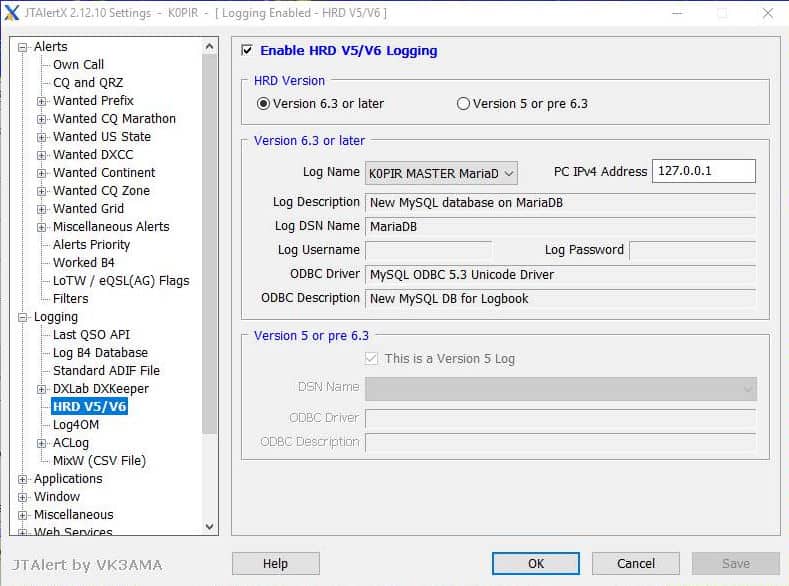Viewport: 789px width, 586px height.
Task: Select Wanted DXCC label in tree
Action: 93,154
